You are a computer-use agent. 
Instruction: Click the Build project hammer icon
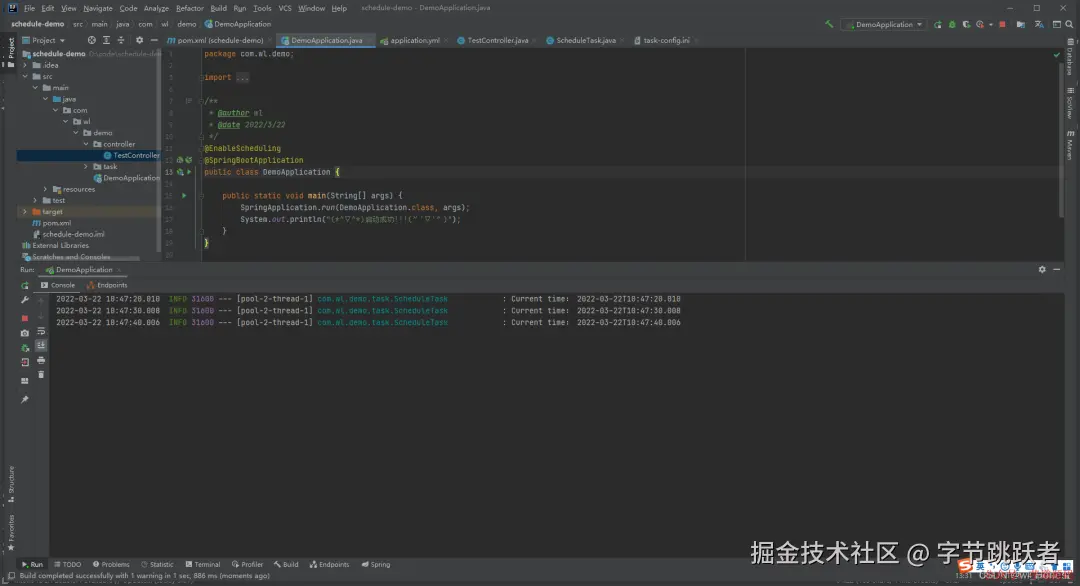(x=829, y=24)
